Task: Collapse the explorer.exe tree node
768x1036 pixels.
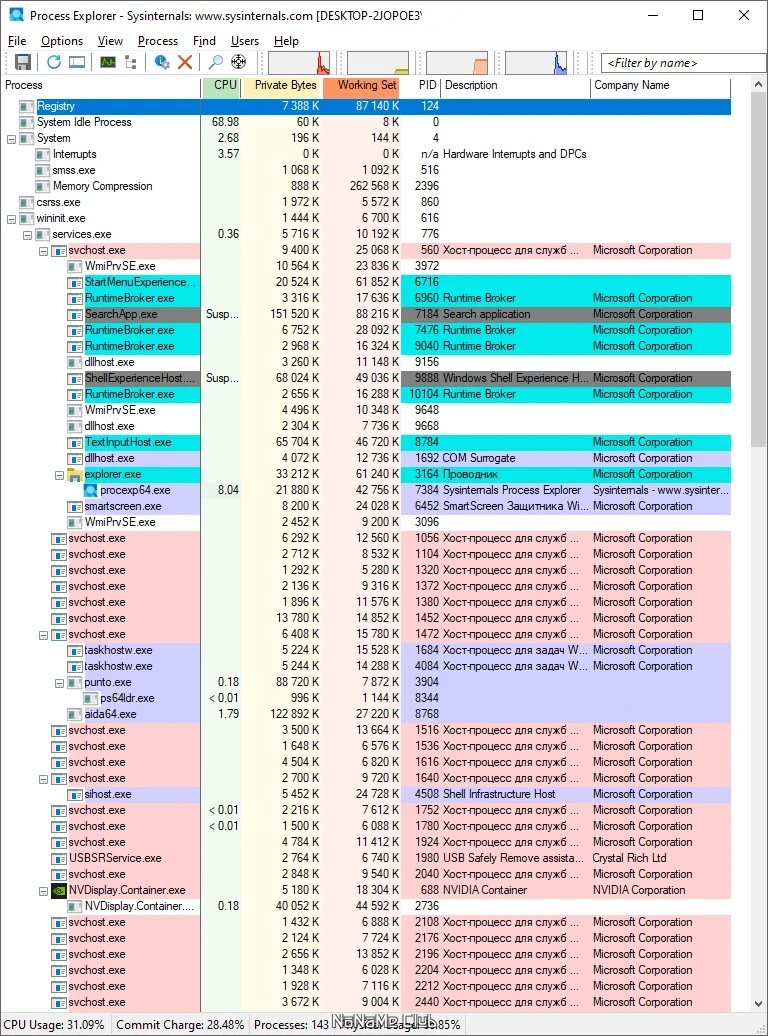Action: coord(59,474)
